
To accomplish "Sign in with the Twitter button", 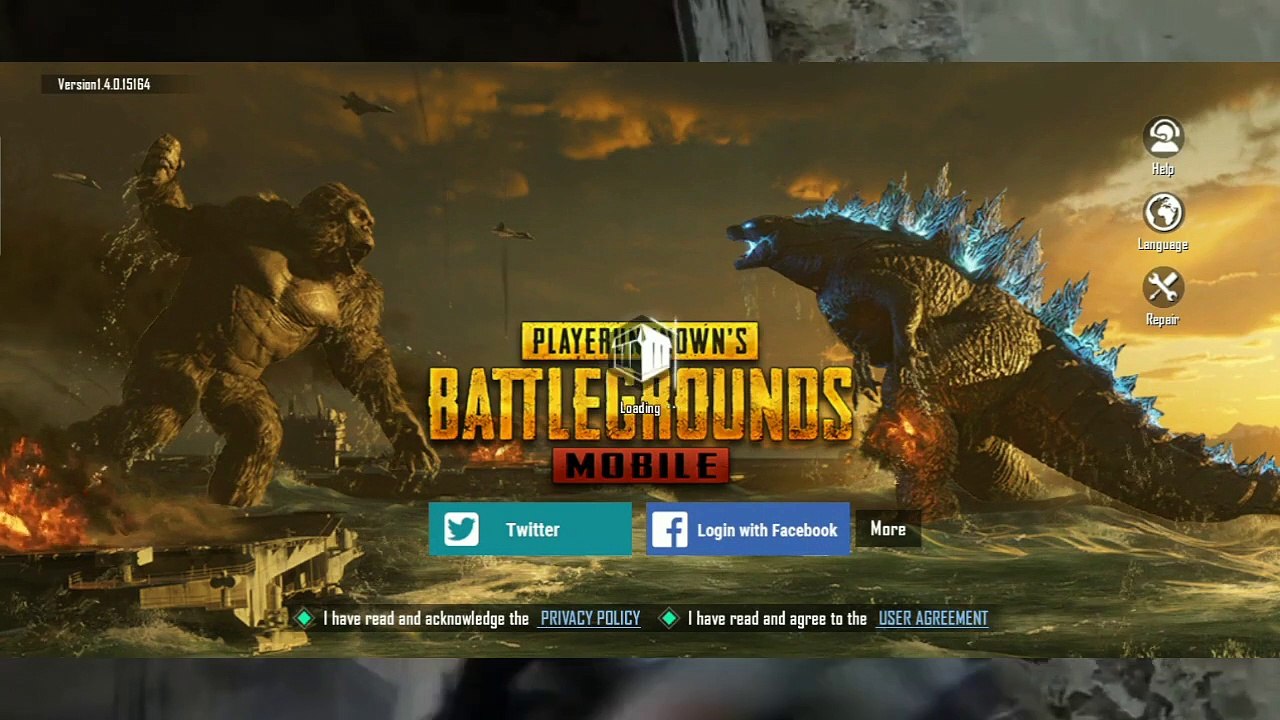I will [x=530, y=529].
